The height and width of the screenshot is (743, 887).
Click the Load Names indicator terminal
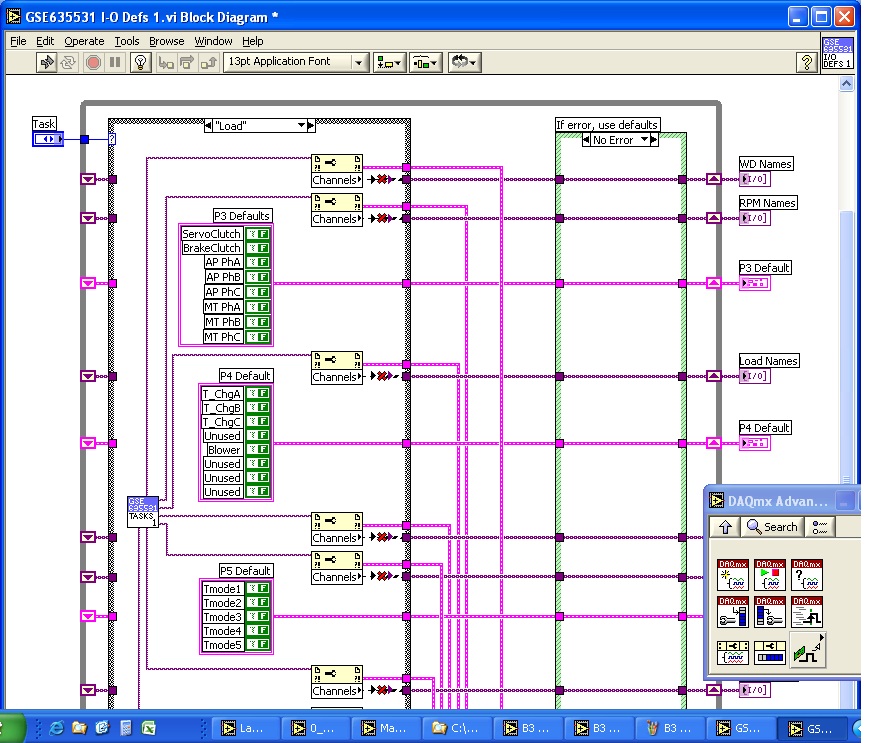[x=755, y=376]
